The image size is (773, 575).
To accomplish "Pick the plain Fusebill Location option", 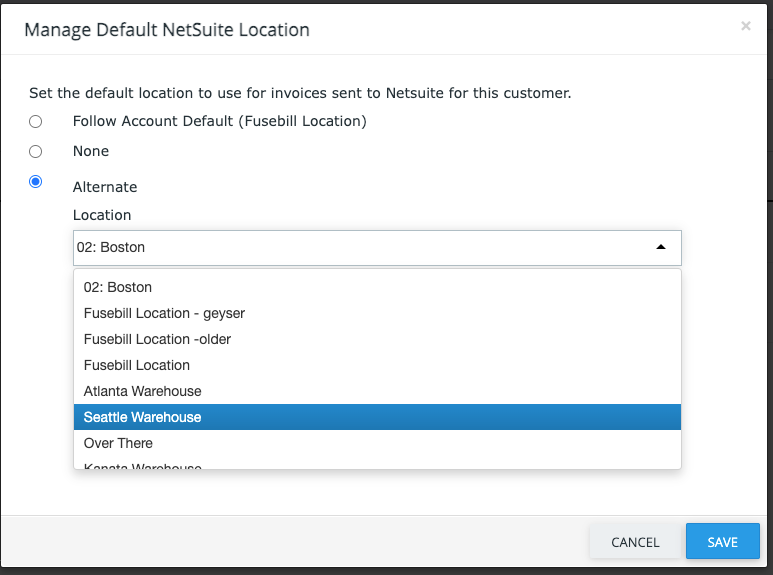I will (x=377, y=365).
